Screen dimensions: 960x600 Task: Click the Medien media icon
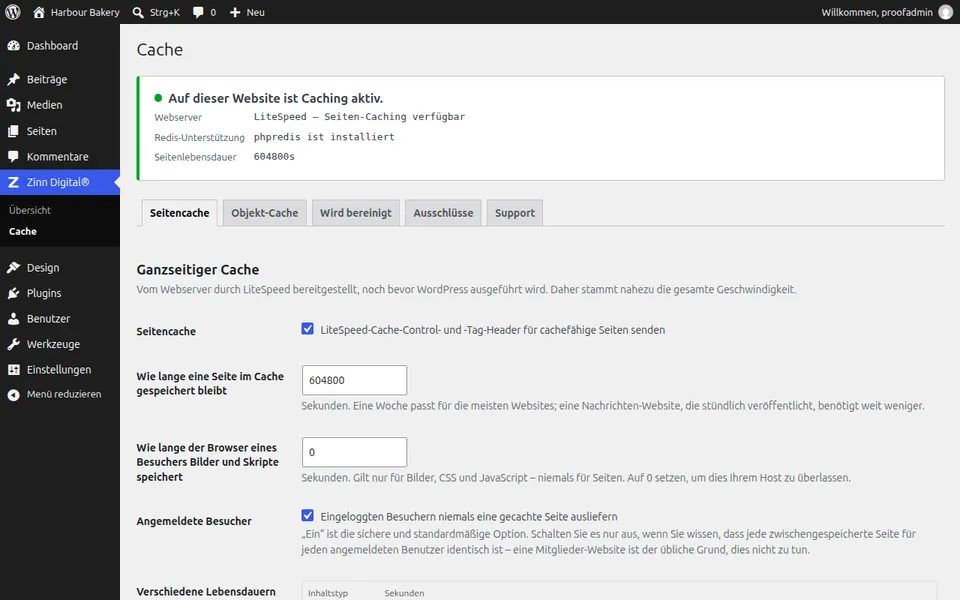(13, 105)
